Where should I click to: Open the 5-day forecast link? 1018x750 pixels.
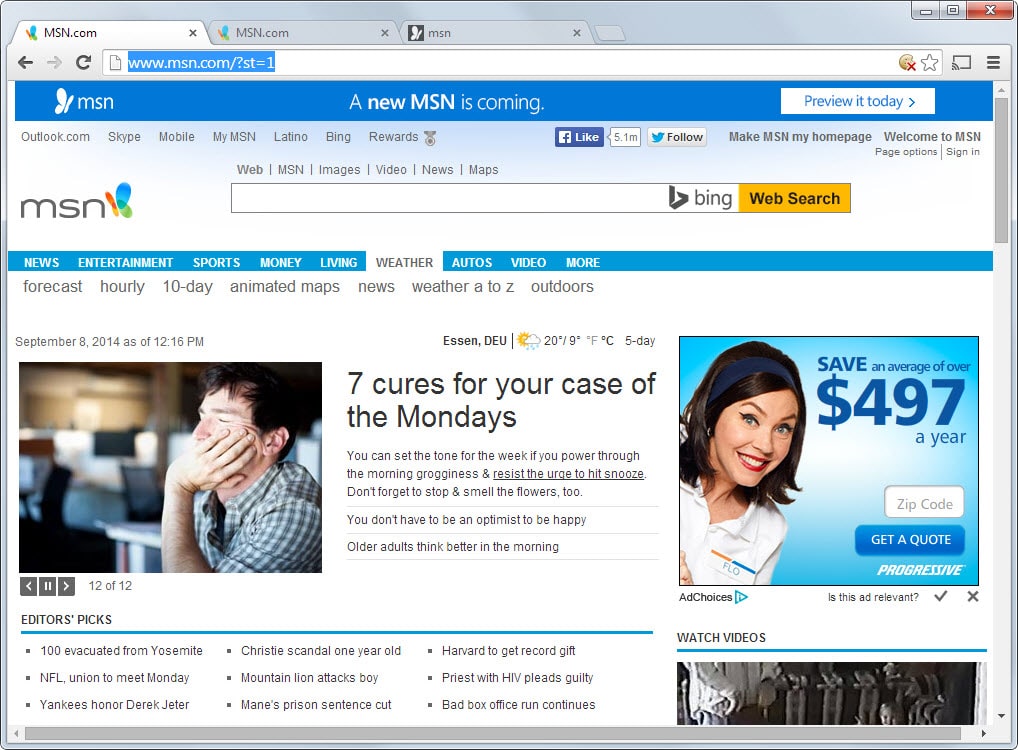coord(639,341)
